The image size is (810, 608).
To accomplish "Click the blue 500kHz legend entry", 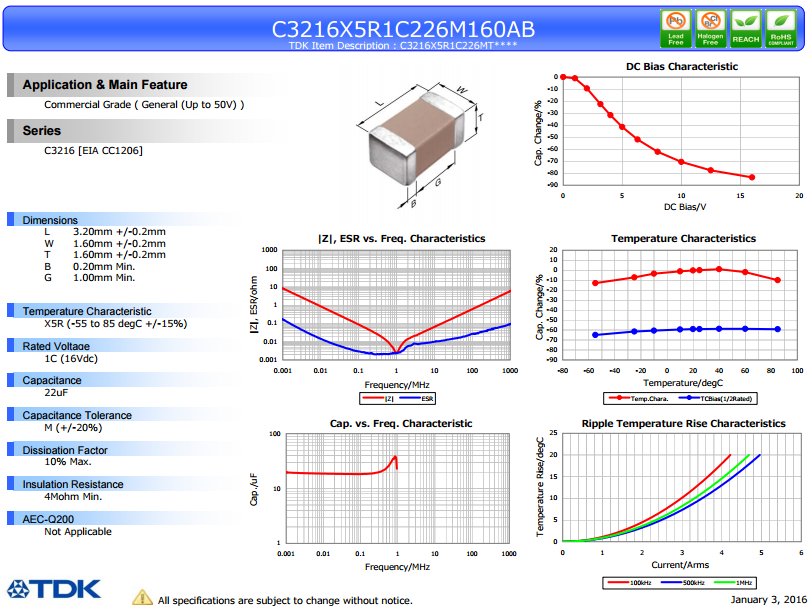I will 683,583.
